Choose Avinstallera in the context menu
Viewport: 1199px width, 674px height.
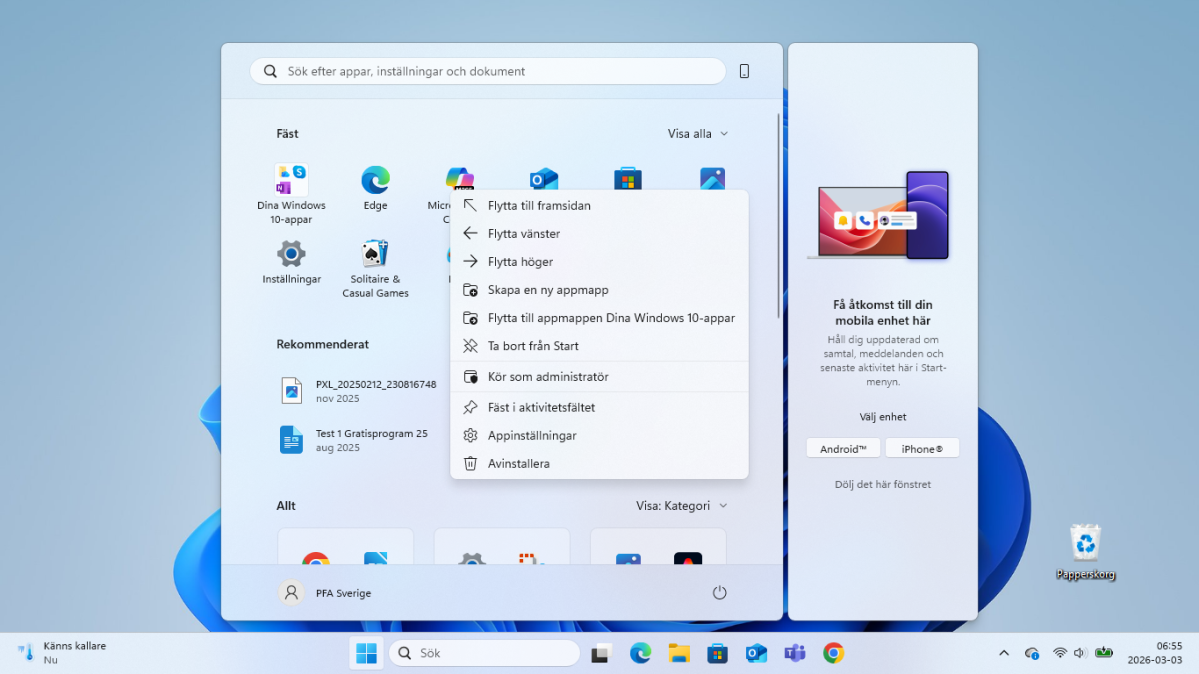[518, 464]
